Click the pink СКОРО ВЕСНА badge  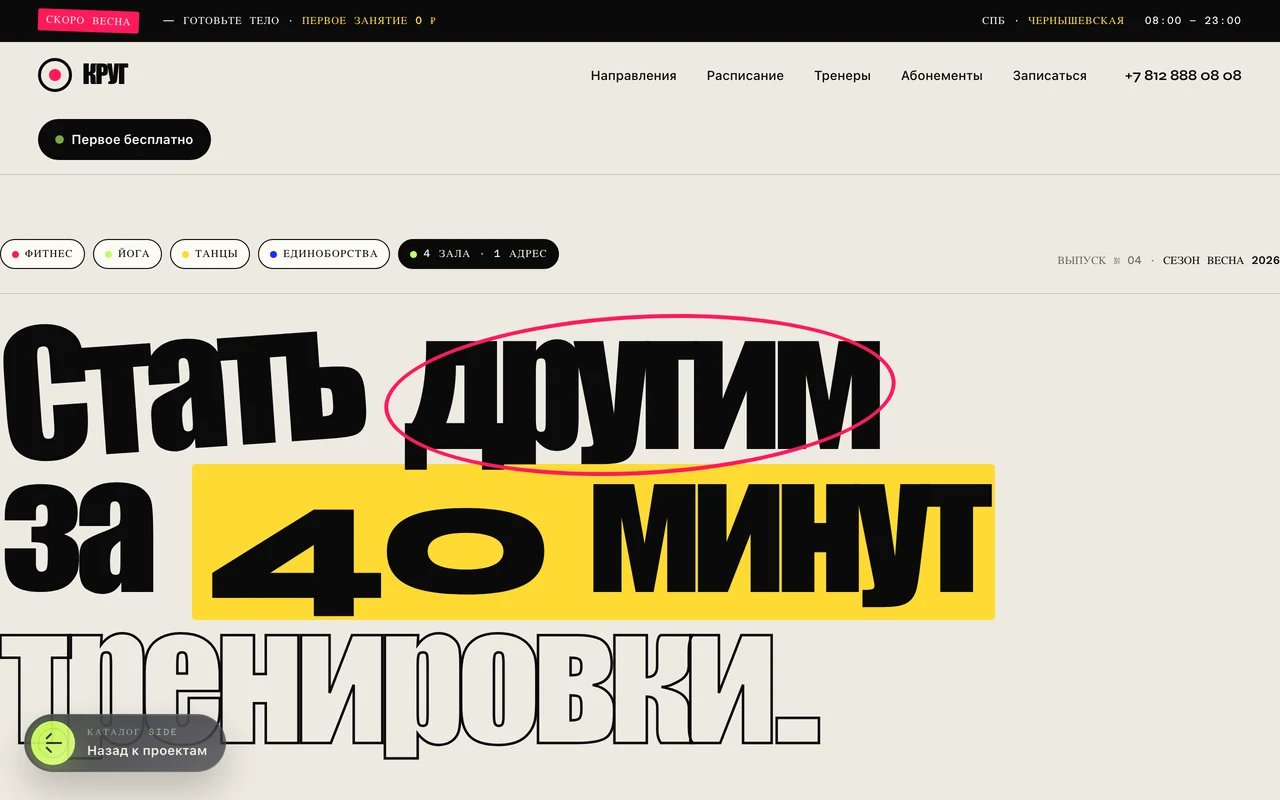(88, 21)
